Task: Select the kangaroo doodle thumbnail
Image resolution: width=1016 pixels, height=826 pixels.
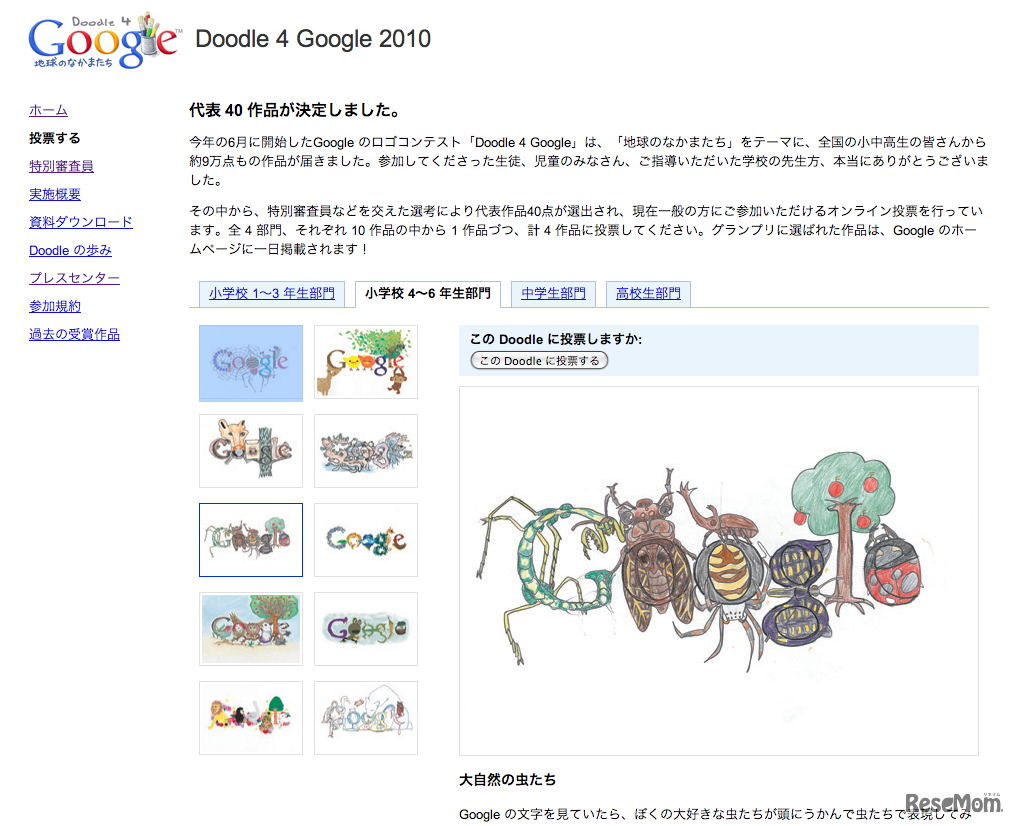Action: (251, 451)
